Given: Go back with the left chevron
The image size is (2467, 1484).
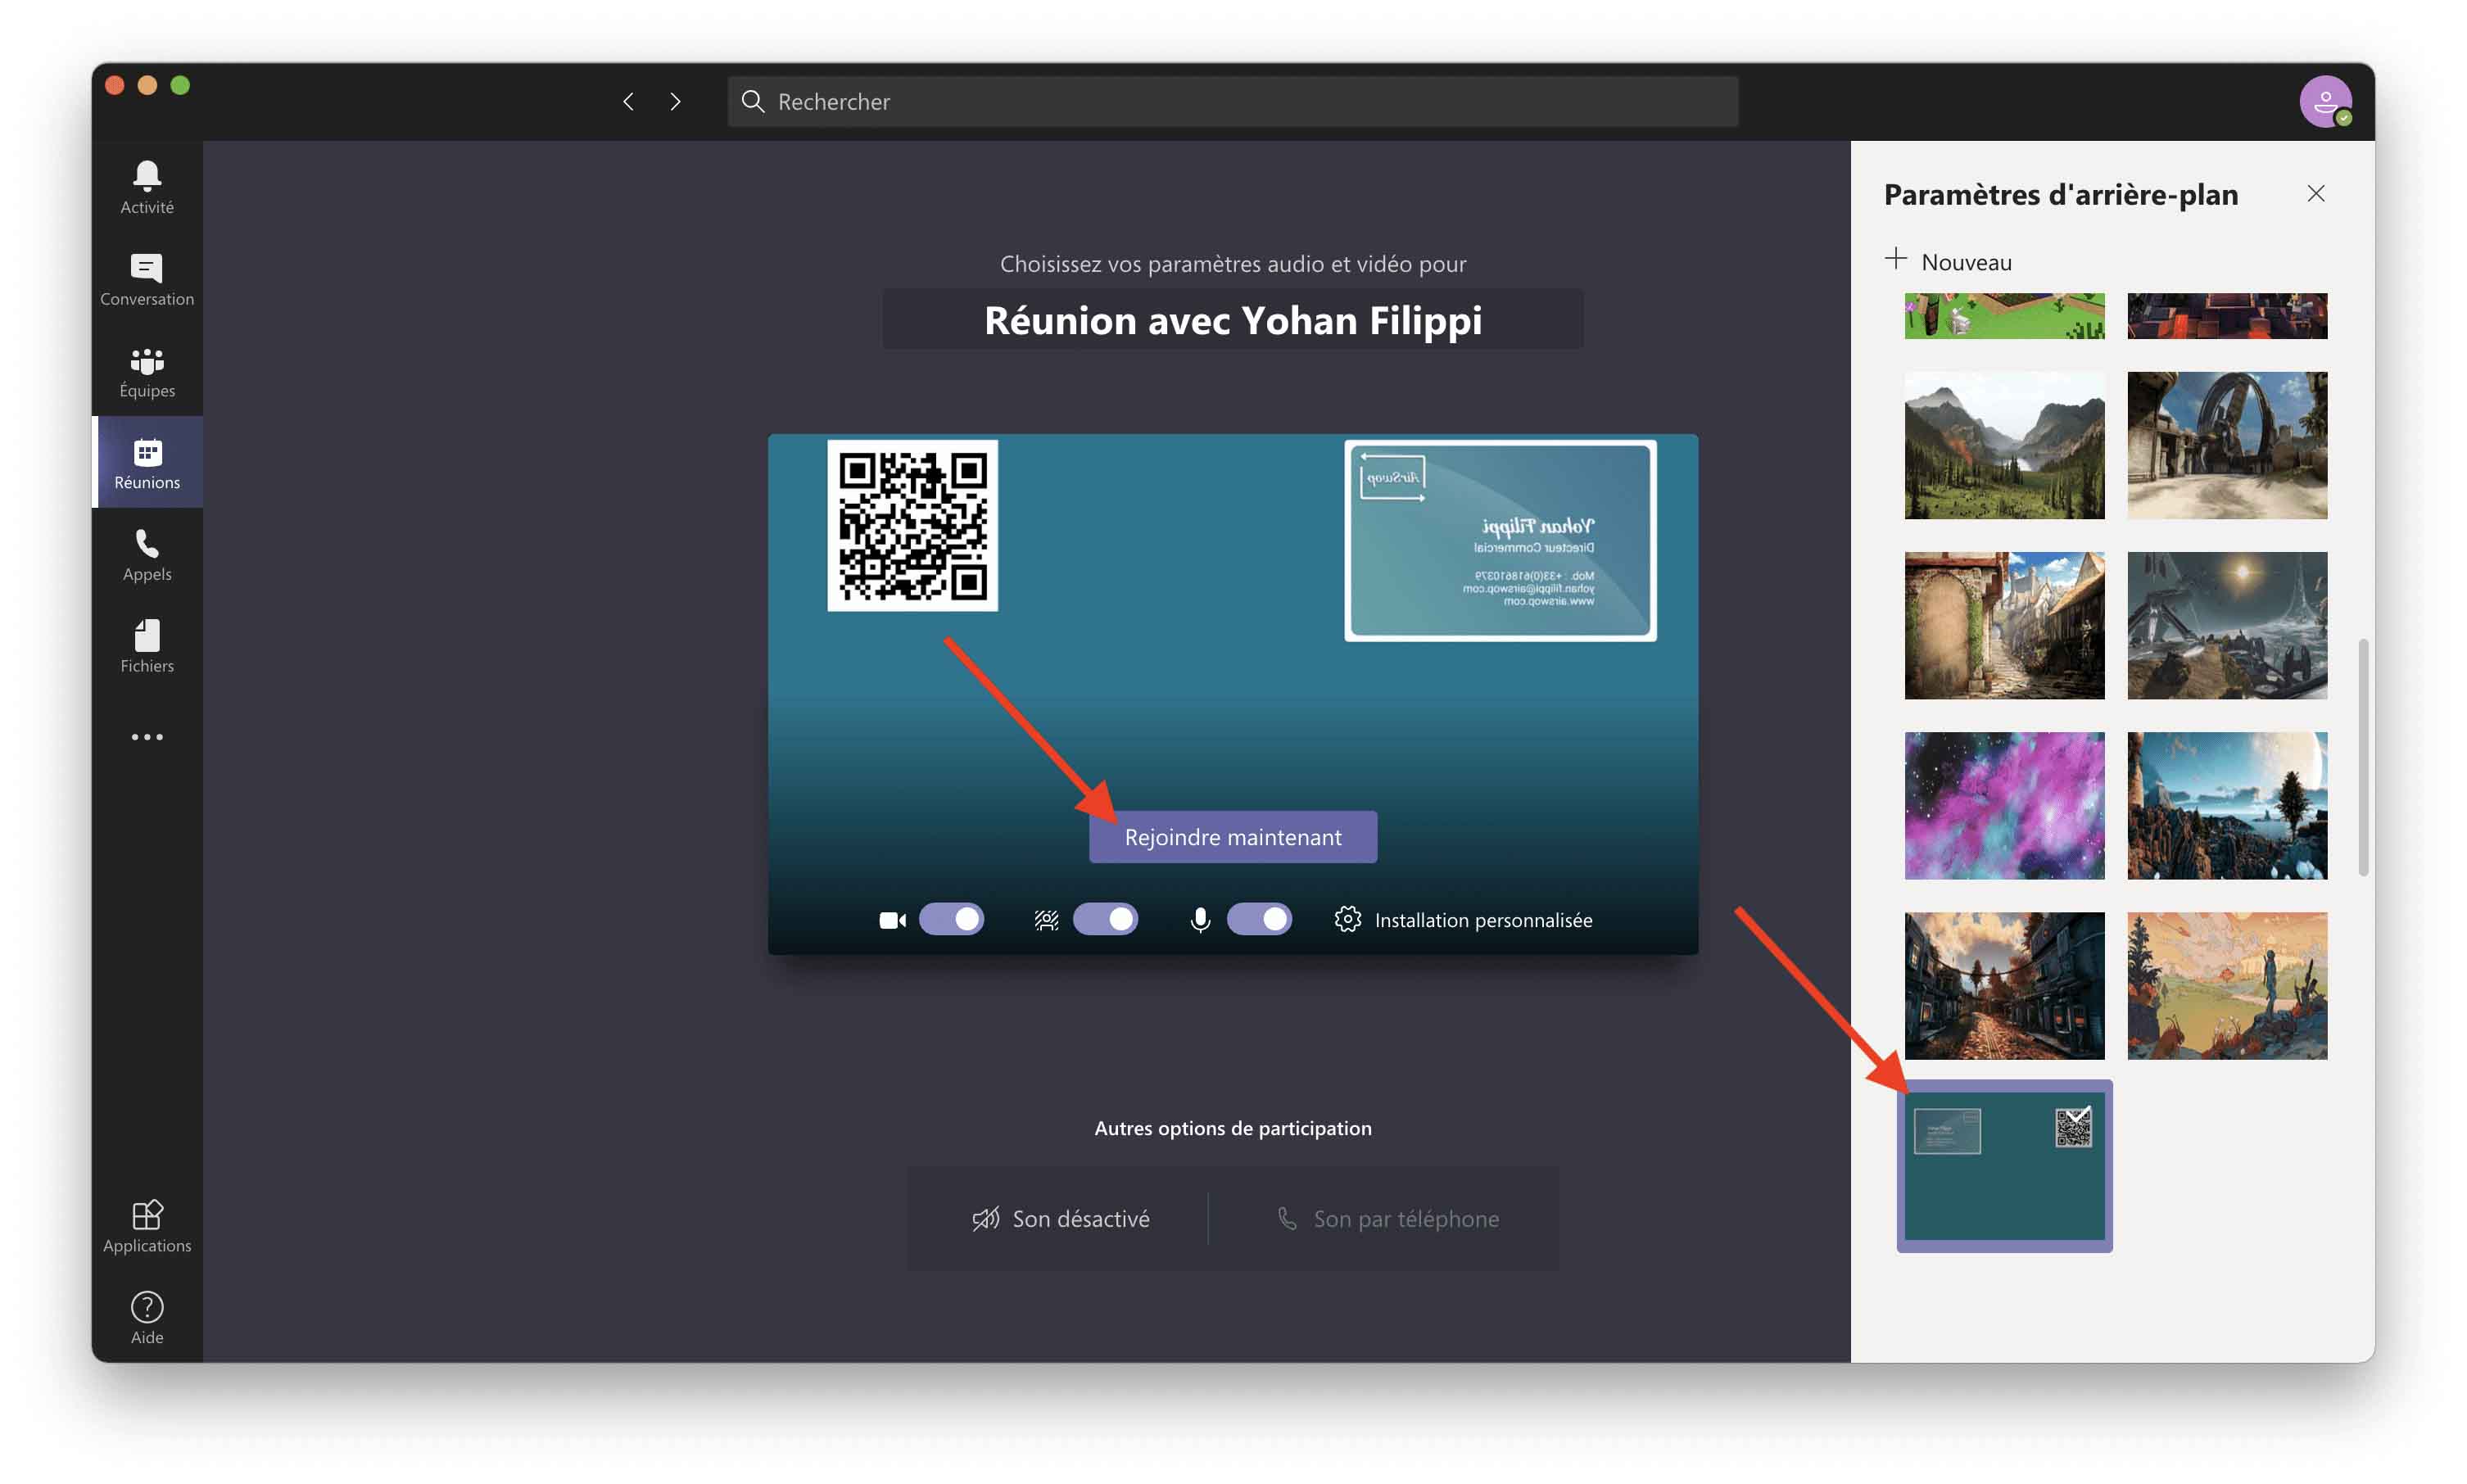Looking at the screenshot, I should click(628, 101).
